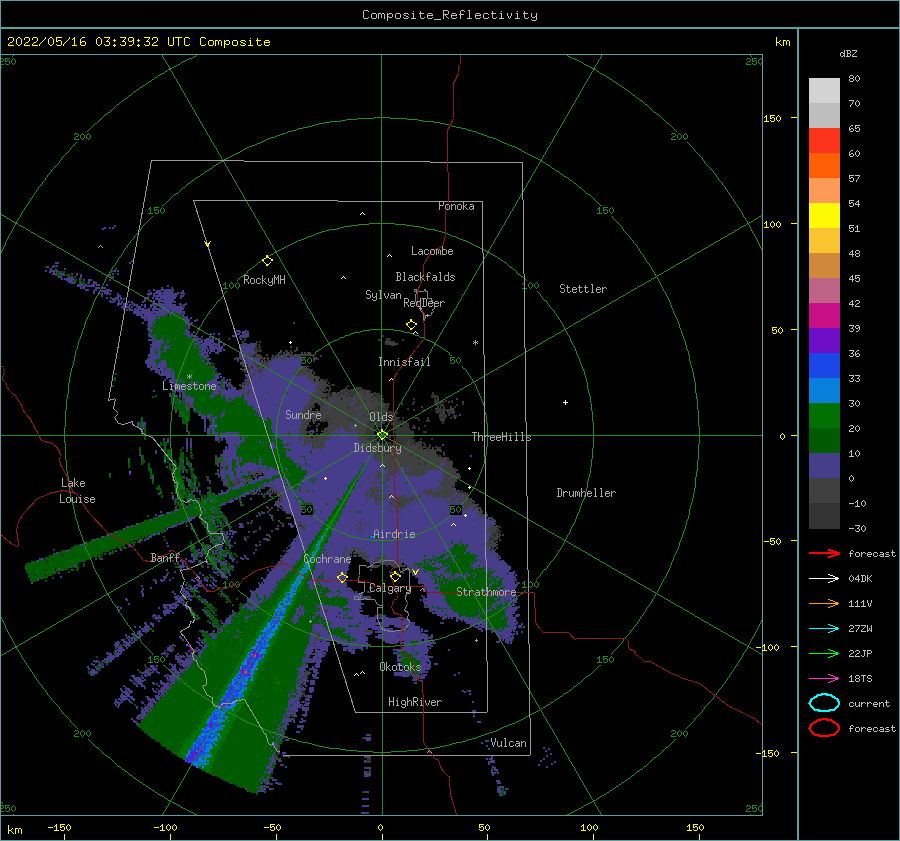Click the Calgary city label
Screen dimensions: 900x841
coord(390,588)
